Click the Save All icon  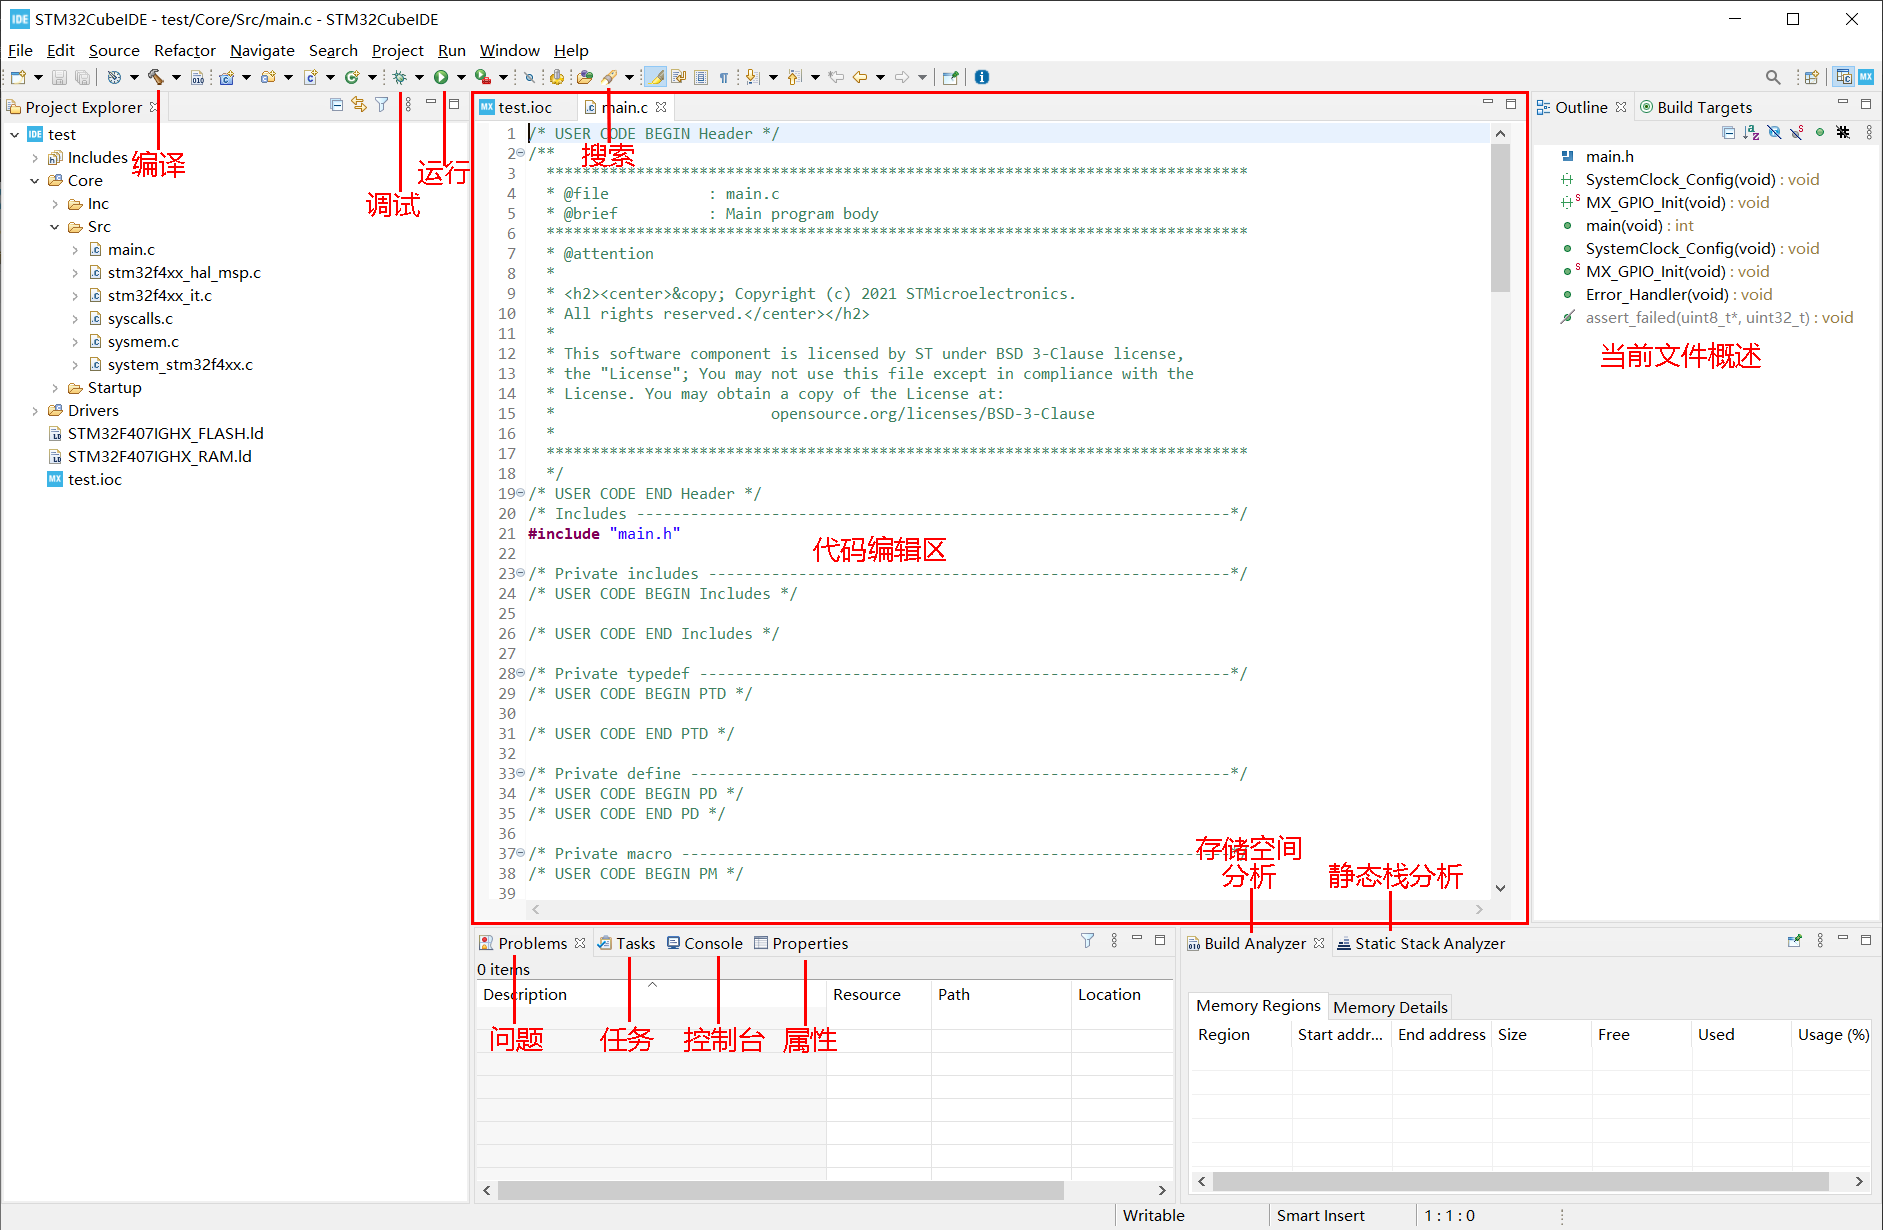(83, 77)
